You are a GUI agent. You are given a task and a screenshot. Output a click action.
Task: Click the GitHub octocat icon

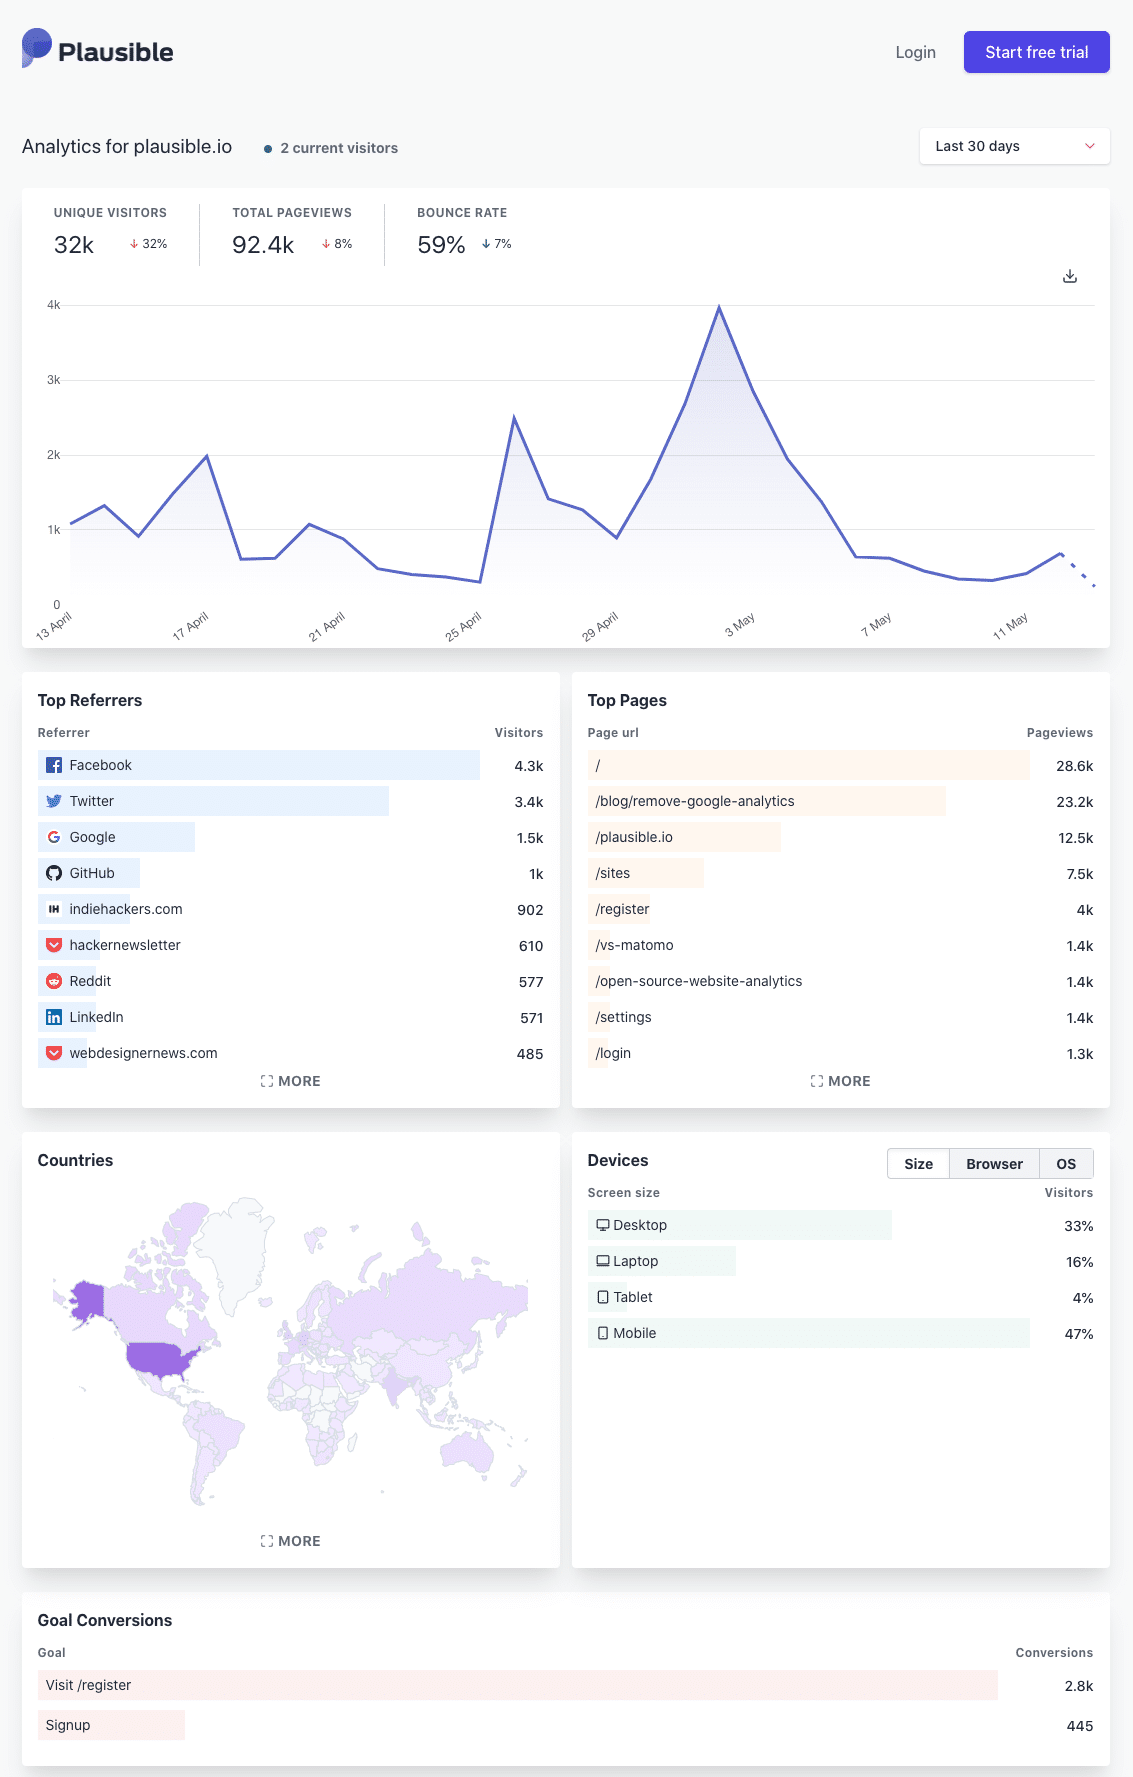click(x=54, y=874)
